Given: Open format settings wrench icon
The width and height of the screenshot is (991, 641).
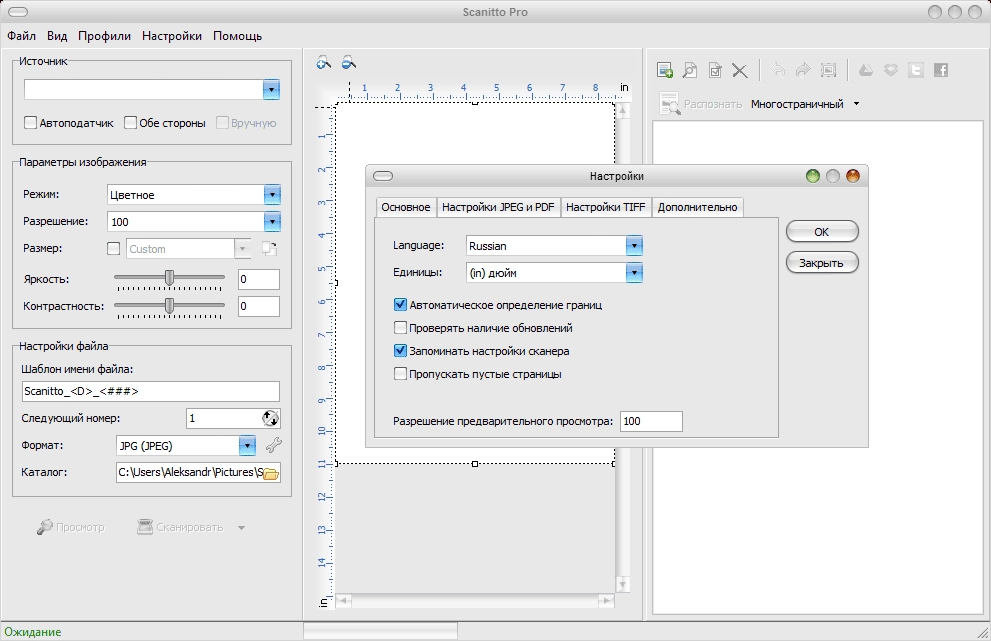Looking at the screenshot, I should [274, 445].
